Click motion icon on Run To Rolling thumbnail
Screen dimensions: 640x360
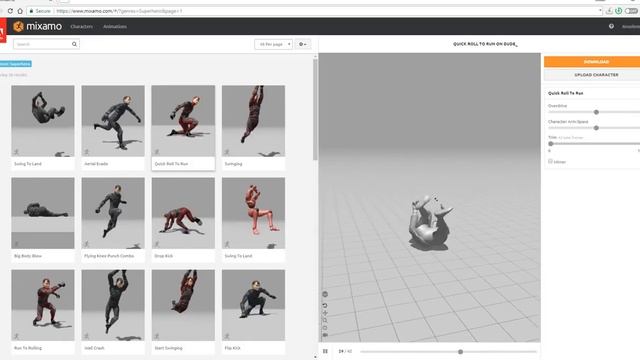pos(16,336)
